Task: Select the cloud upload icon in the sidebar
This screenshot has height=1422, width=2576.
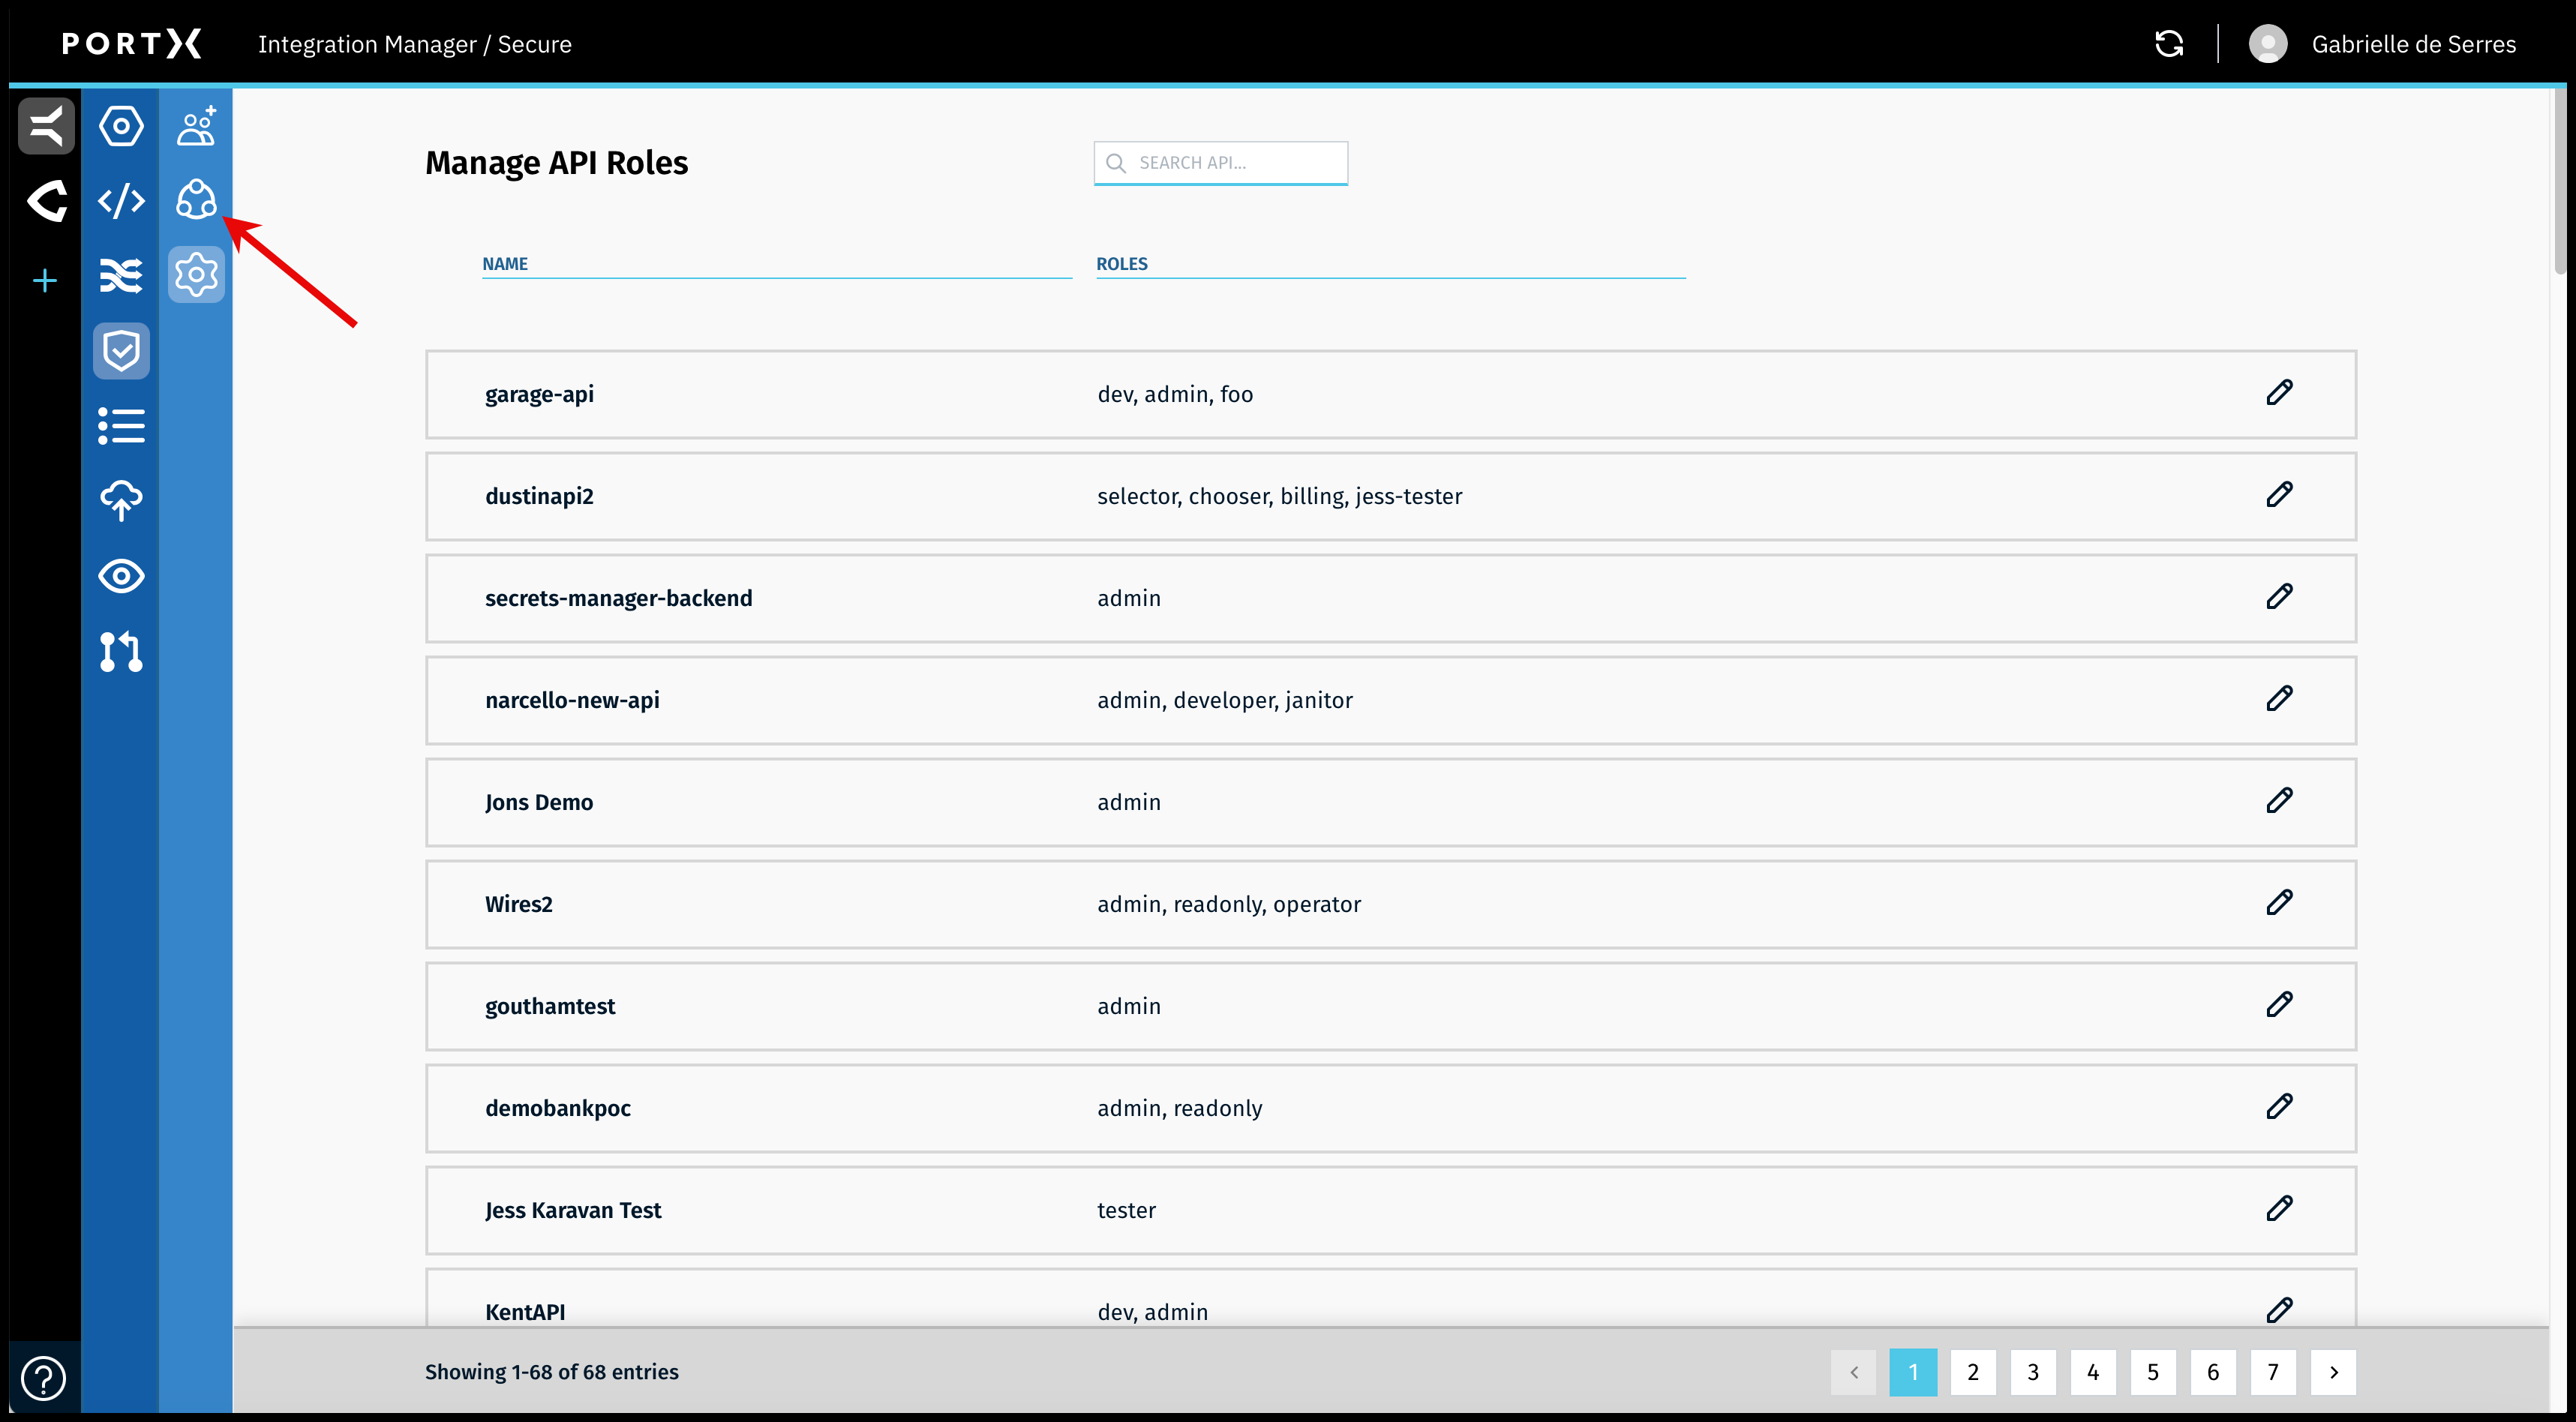Action: (121, 501)
